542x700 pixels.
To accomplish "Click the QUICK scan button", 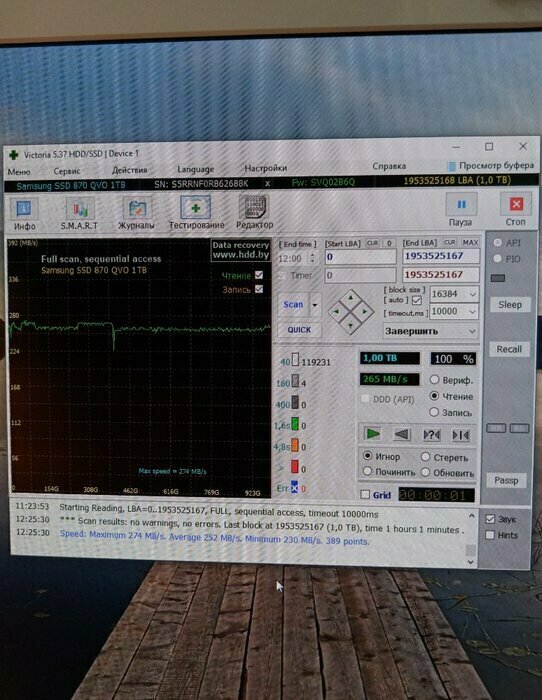I will (x=299, y=330).
